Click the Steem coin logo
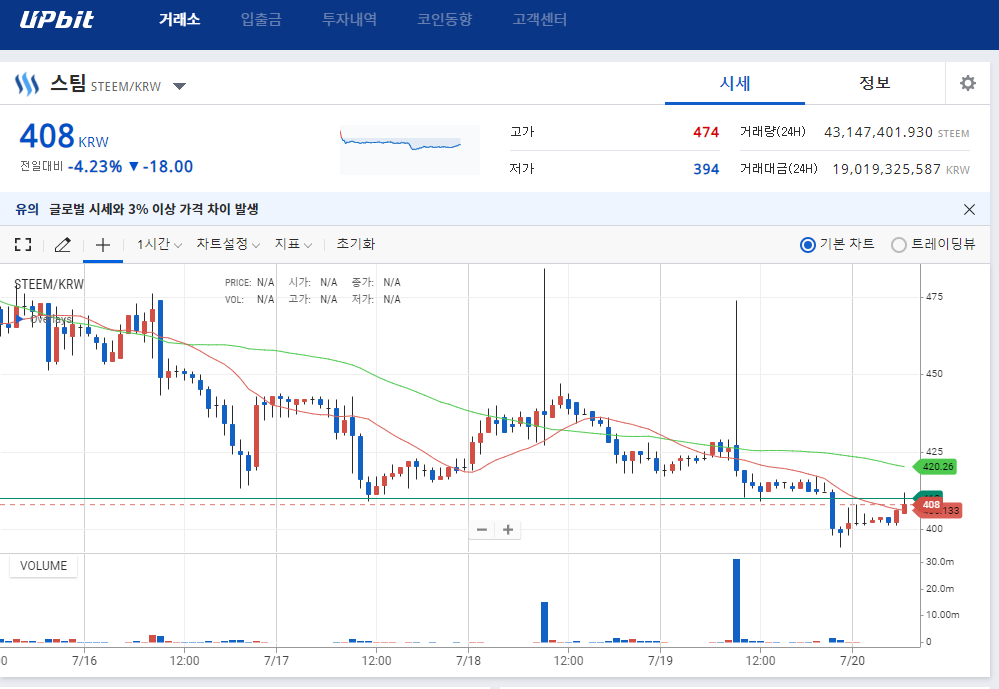The image size is (999, 689). 26,84
